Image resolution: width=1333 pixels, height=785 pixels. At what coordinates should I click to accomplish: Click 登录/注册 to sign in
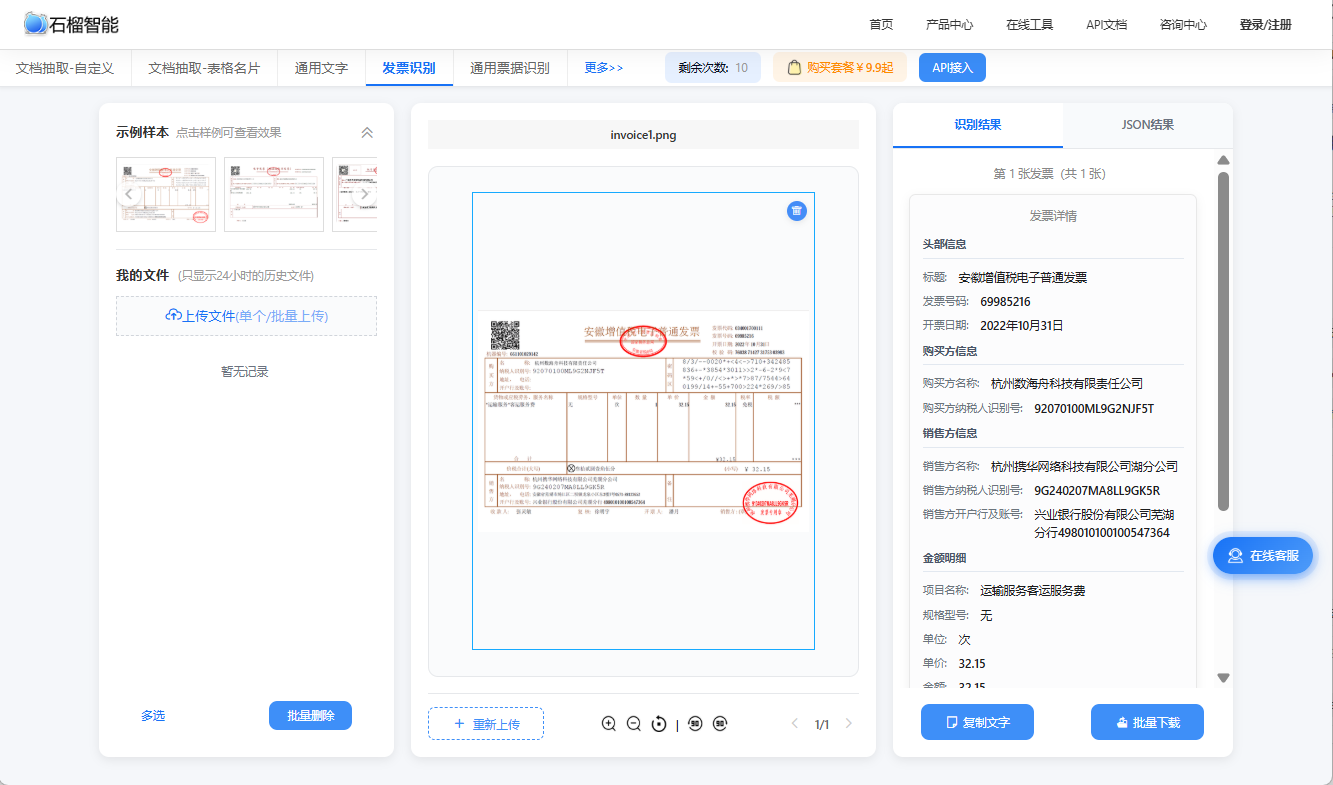pyautogui.click(x=1265, y=25)
